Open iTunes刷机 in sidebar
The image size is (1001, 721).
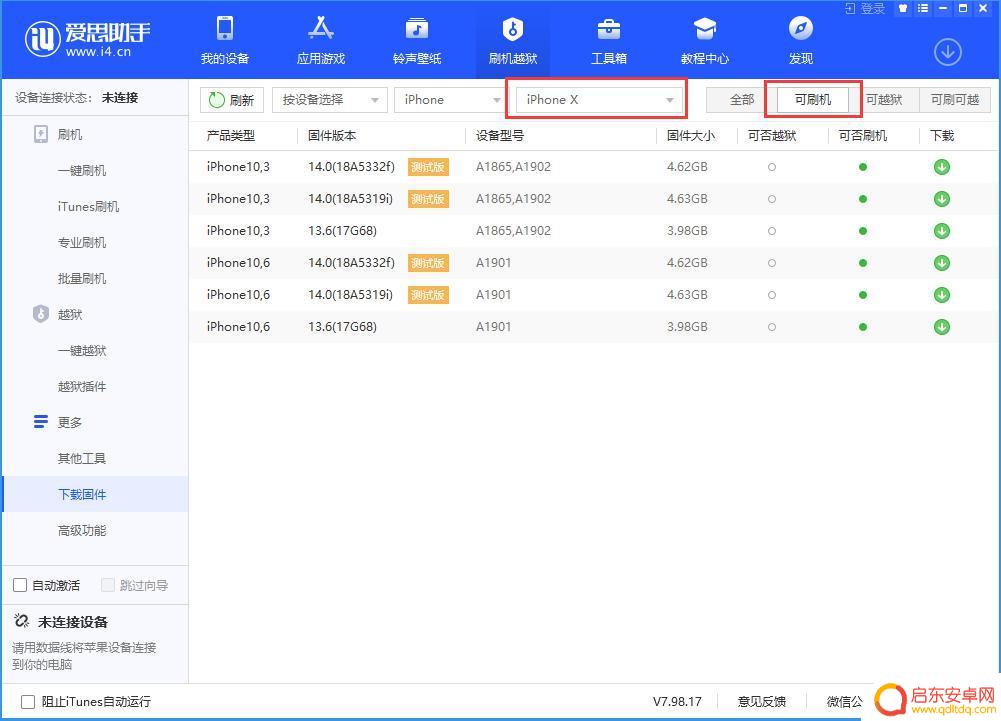pos(88,206)
